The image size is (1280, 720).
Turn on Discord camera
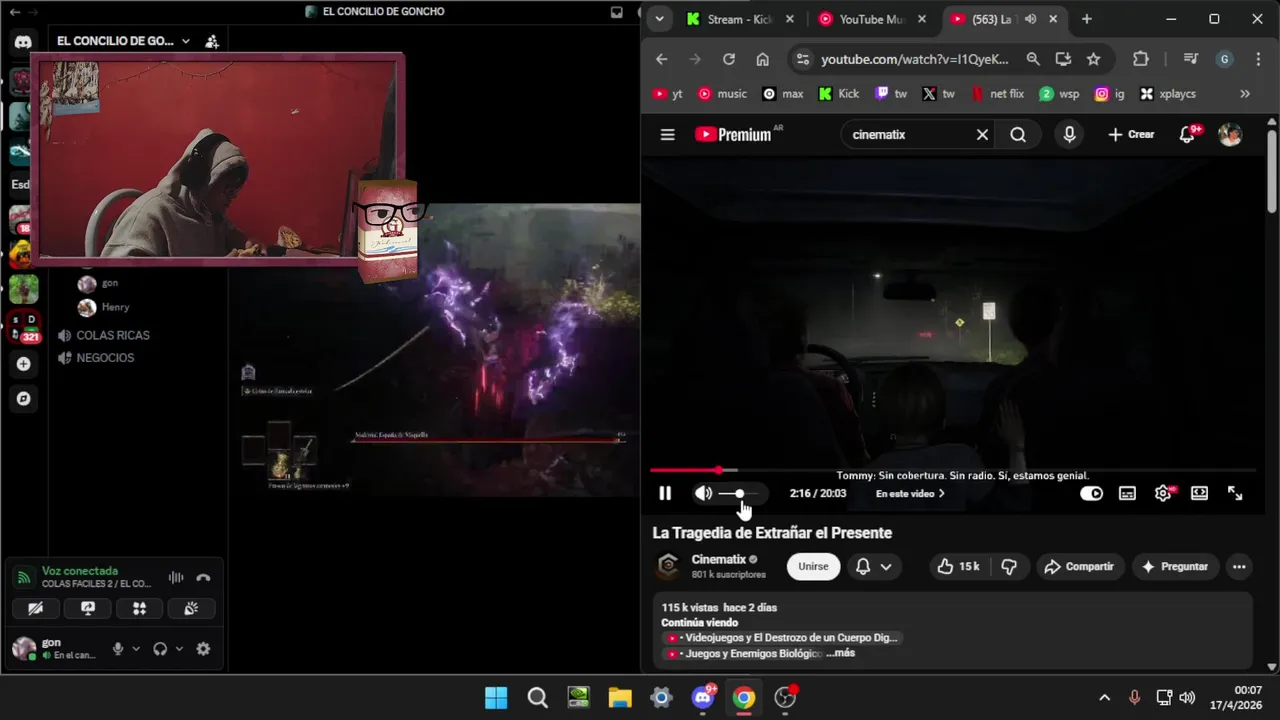(36, 608)
